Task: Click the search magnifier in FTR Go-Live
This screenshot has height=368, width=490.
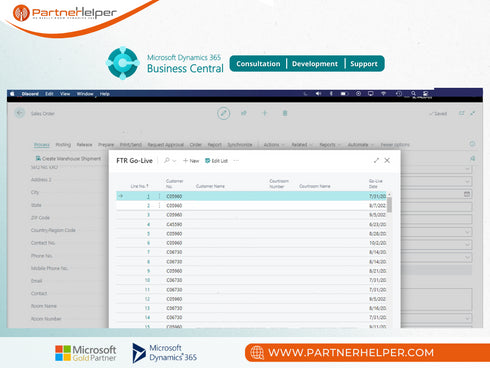Action: click(167, 160)
